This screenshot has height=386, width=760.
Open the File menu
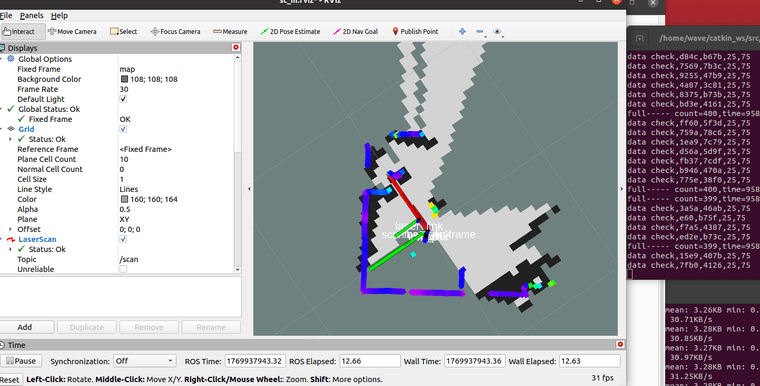click(6, 16)
